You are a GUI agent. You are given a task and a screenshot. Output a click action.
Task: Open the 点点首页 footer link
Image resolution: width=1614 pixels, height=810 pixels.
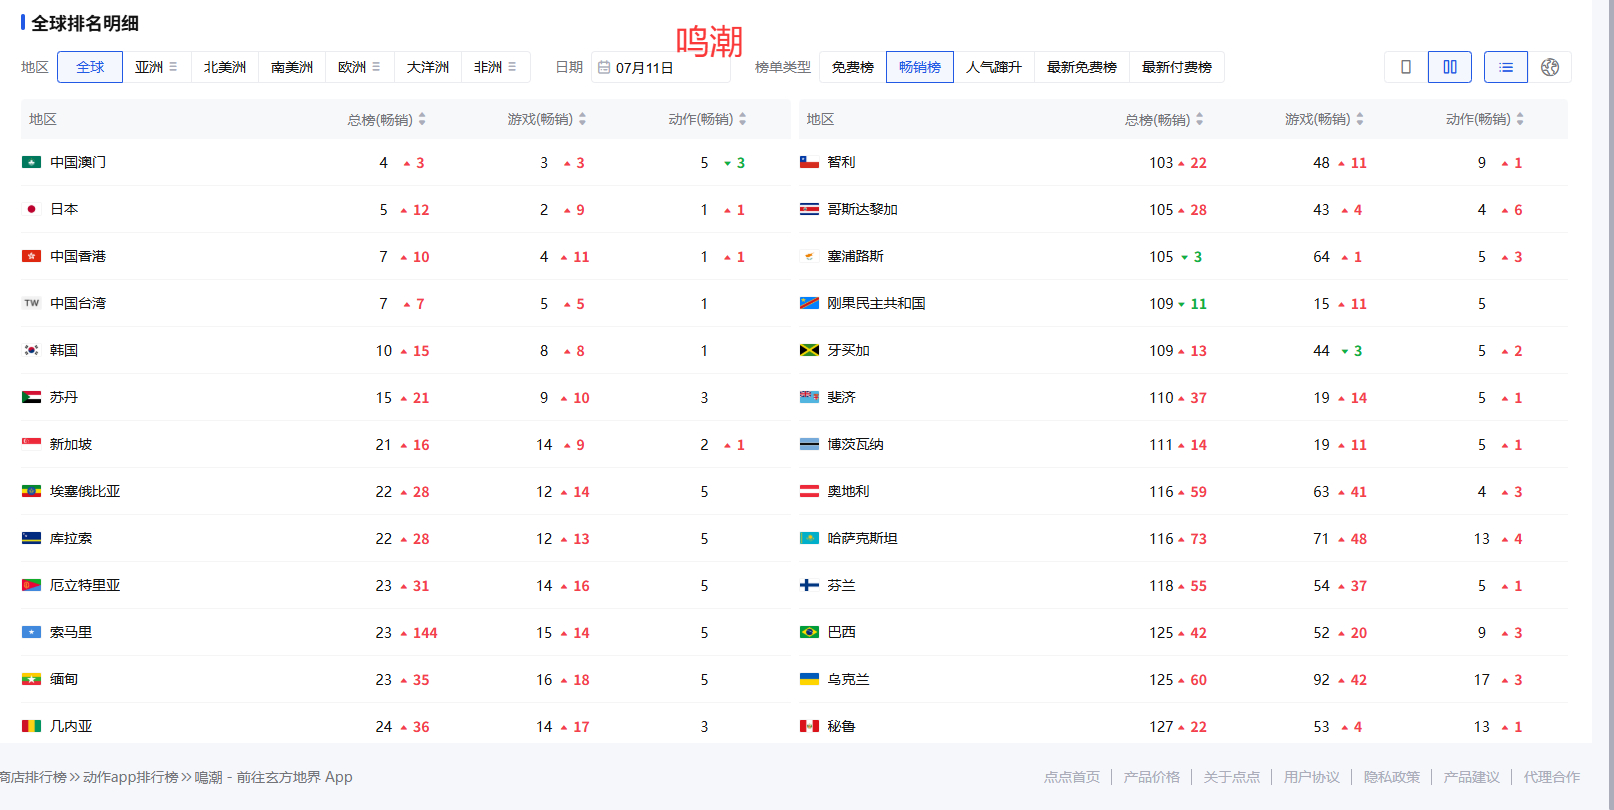[1072, 777]
